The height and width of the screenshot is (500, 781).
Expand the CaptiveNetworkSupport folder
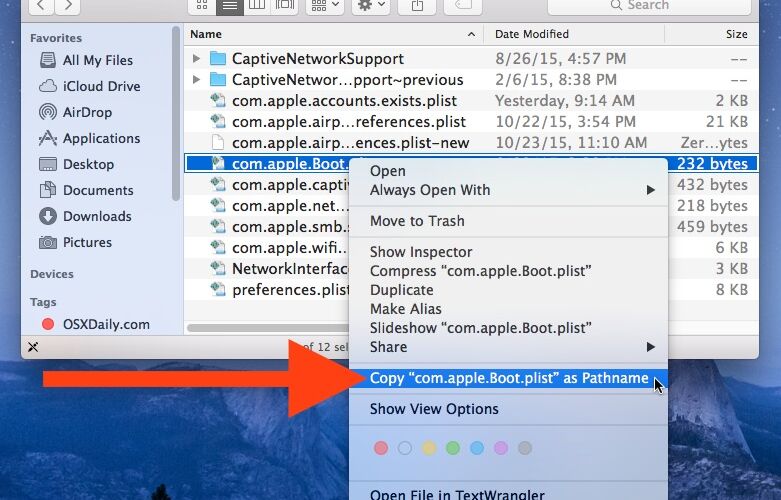pos(196,59)
